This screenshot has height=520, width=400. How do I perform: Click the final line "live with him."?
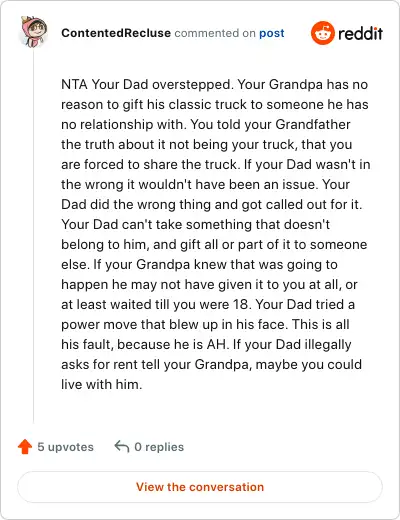coord(102,384)
